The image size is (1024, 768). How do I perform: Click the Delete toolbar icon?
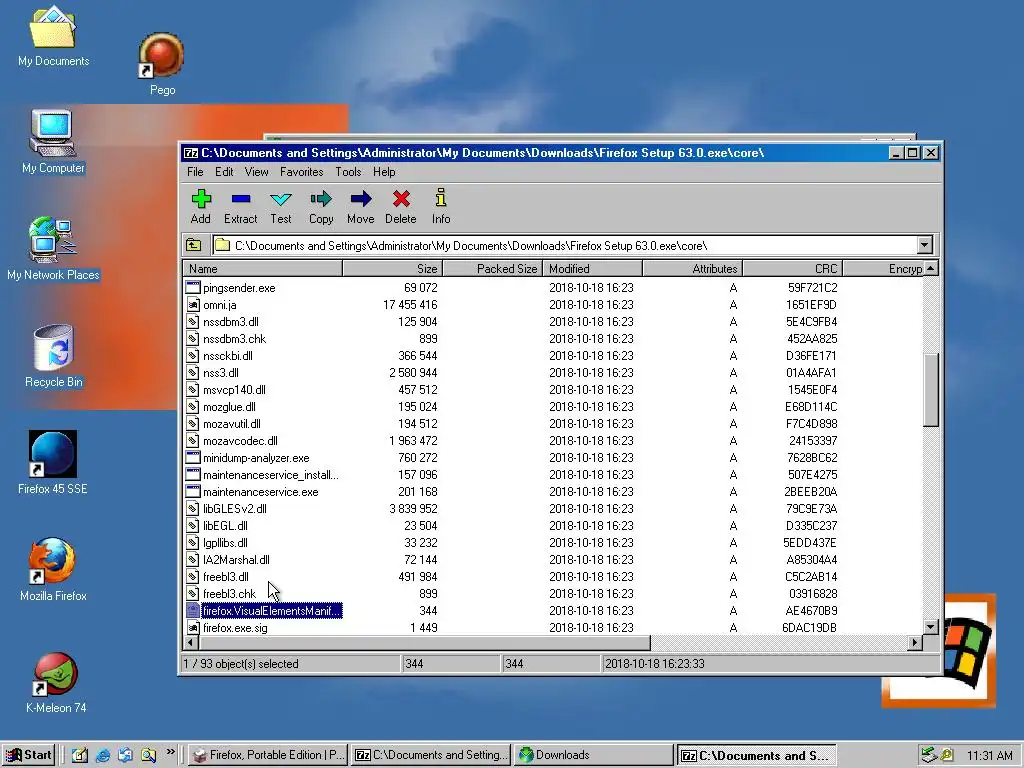(x=401, y=199)
